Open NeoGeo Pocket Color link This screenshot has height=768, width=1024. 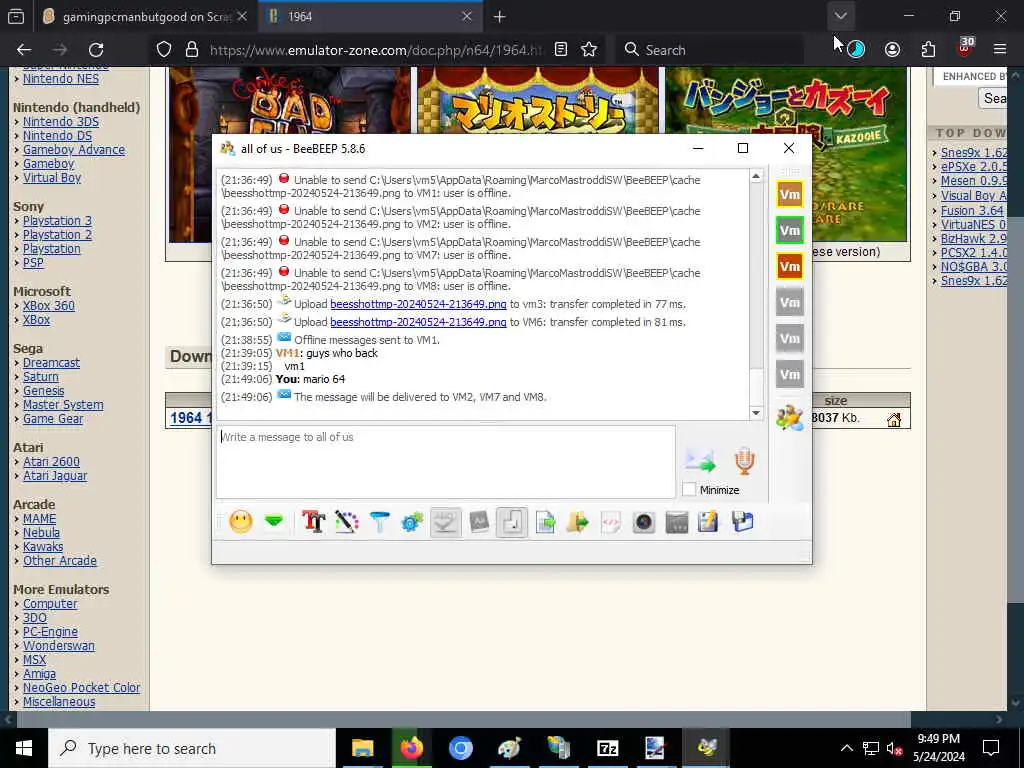pyautogui.click(x=82, y=688)
